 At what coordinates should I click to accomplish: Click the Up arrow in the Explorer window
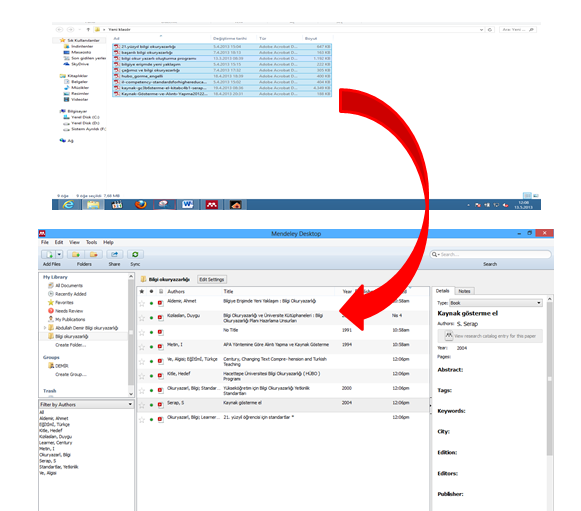88,30
